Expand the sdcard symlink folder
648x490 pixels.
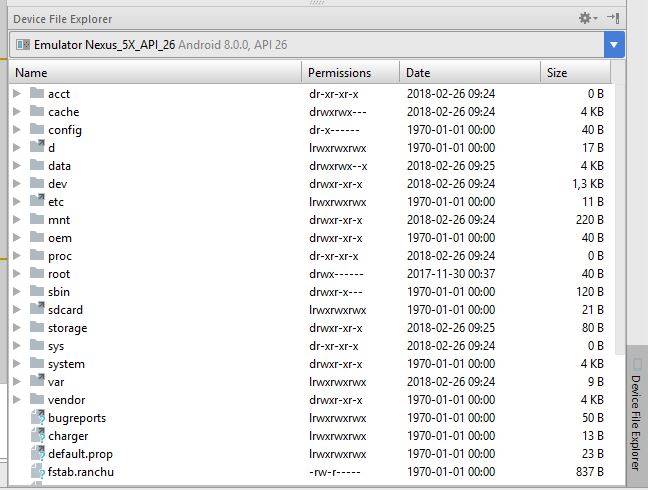pyautogui.click(x=17, y=309)
